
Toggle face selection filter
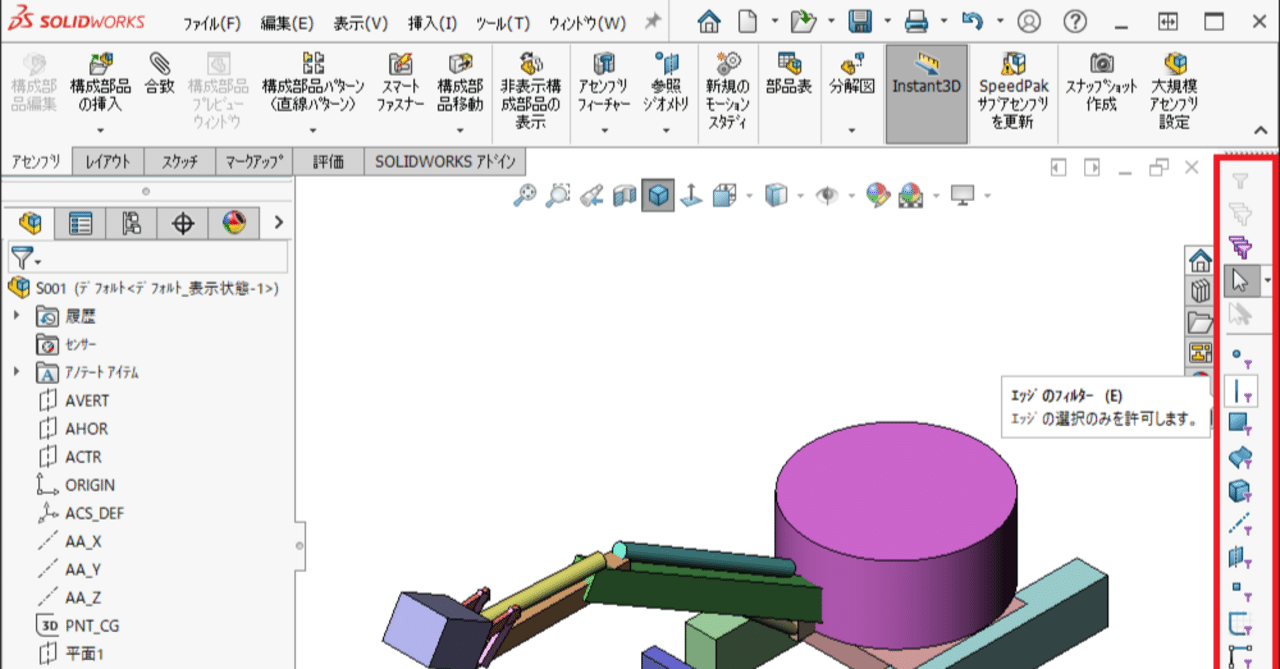(x=1240, y=423)
